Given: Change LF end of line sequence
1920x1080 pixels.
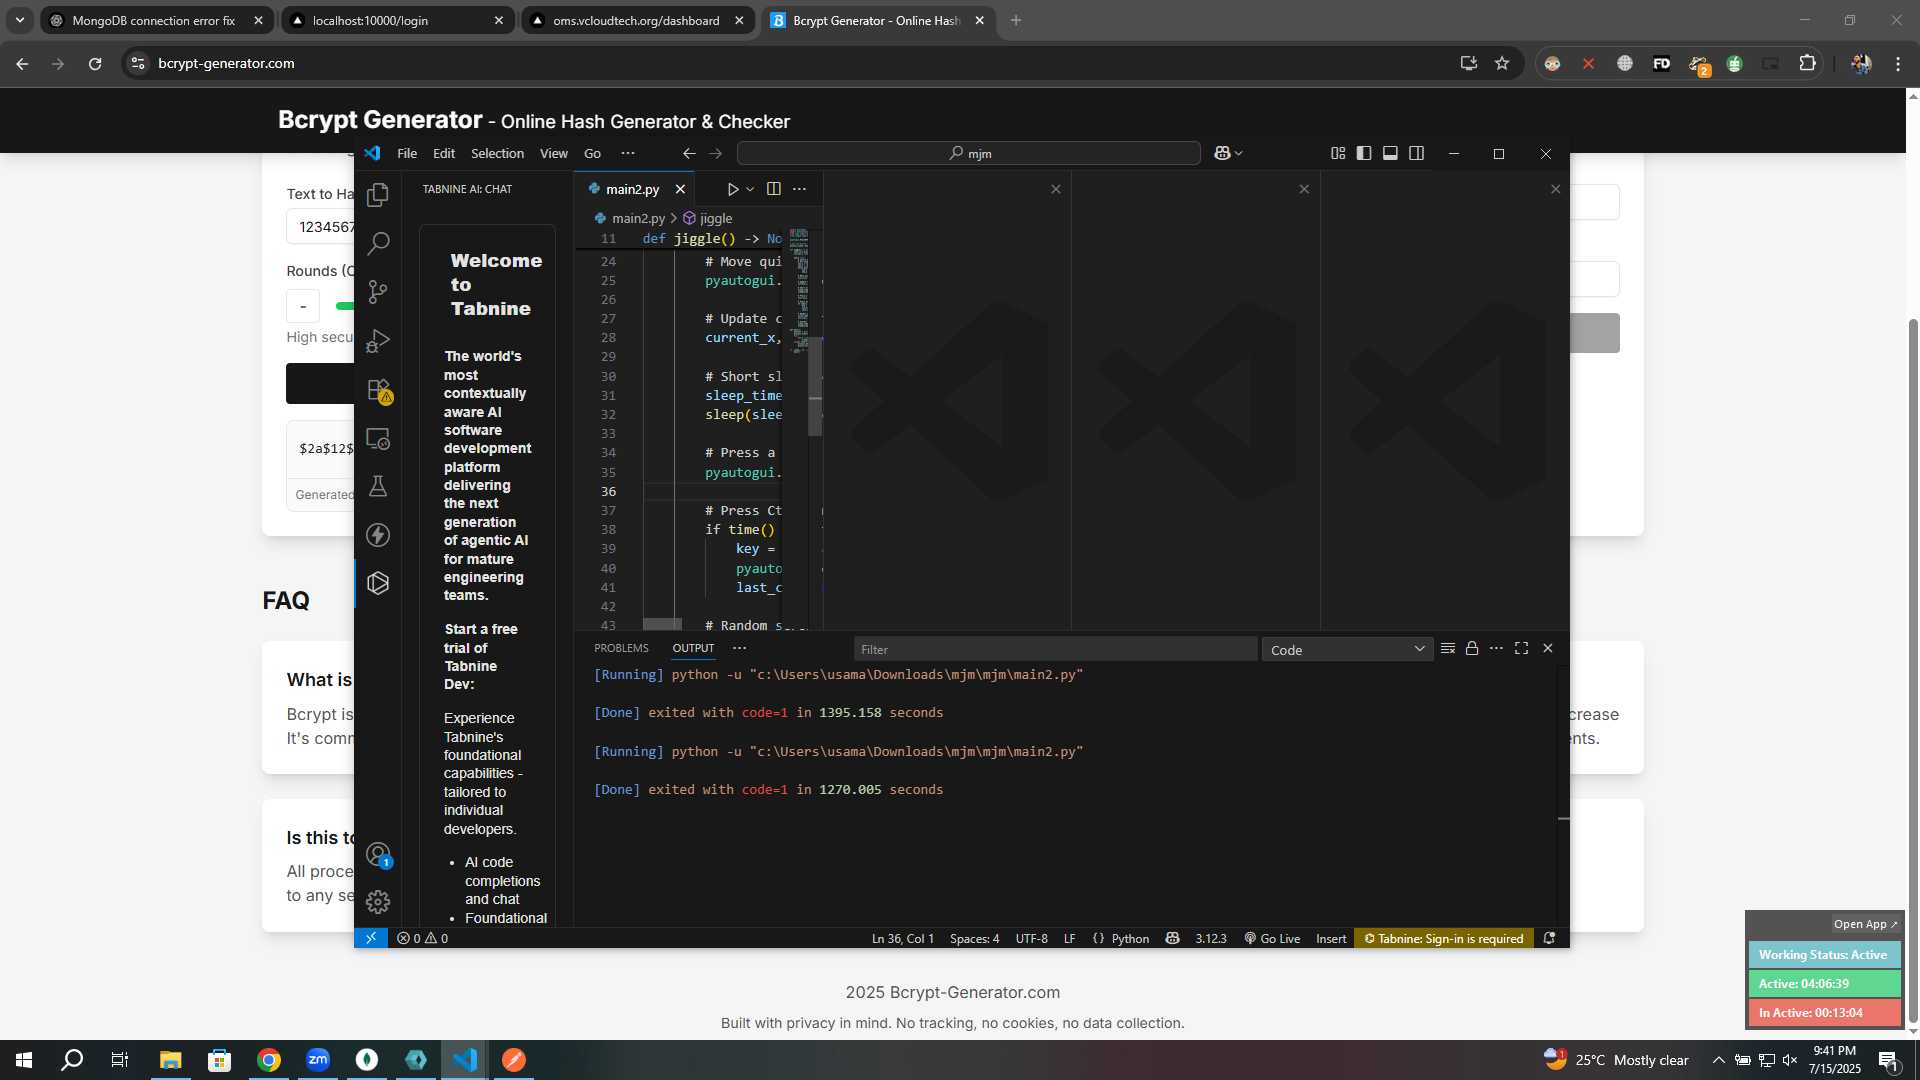Looking at the screenshot, I should (1069, 938).
